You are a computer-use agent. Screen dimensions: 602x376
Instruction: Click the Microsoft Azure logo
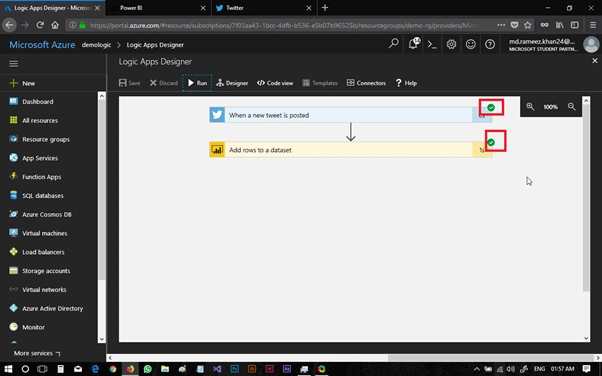pos(42,45)
